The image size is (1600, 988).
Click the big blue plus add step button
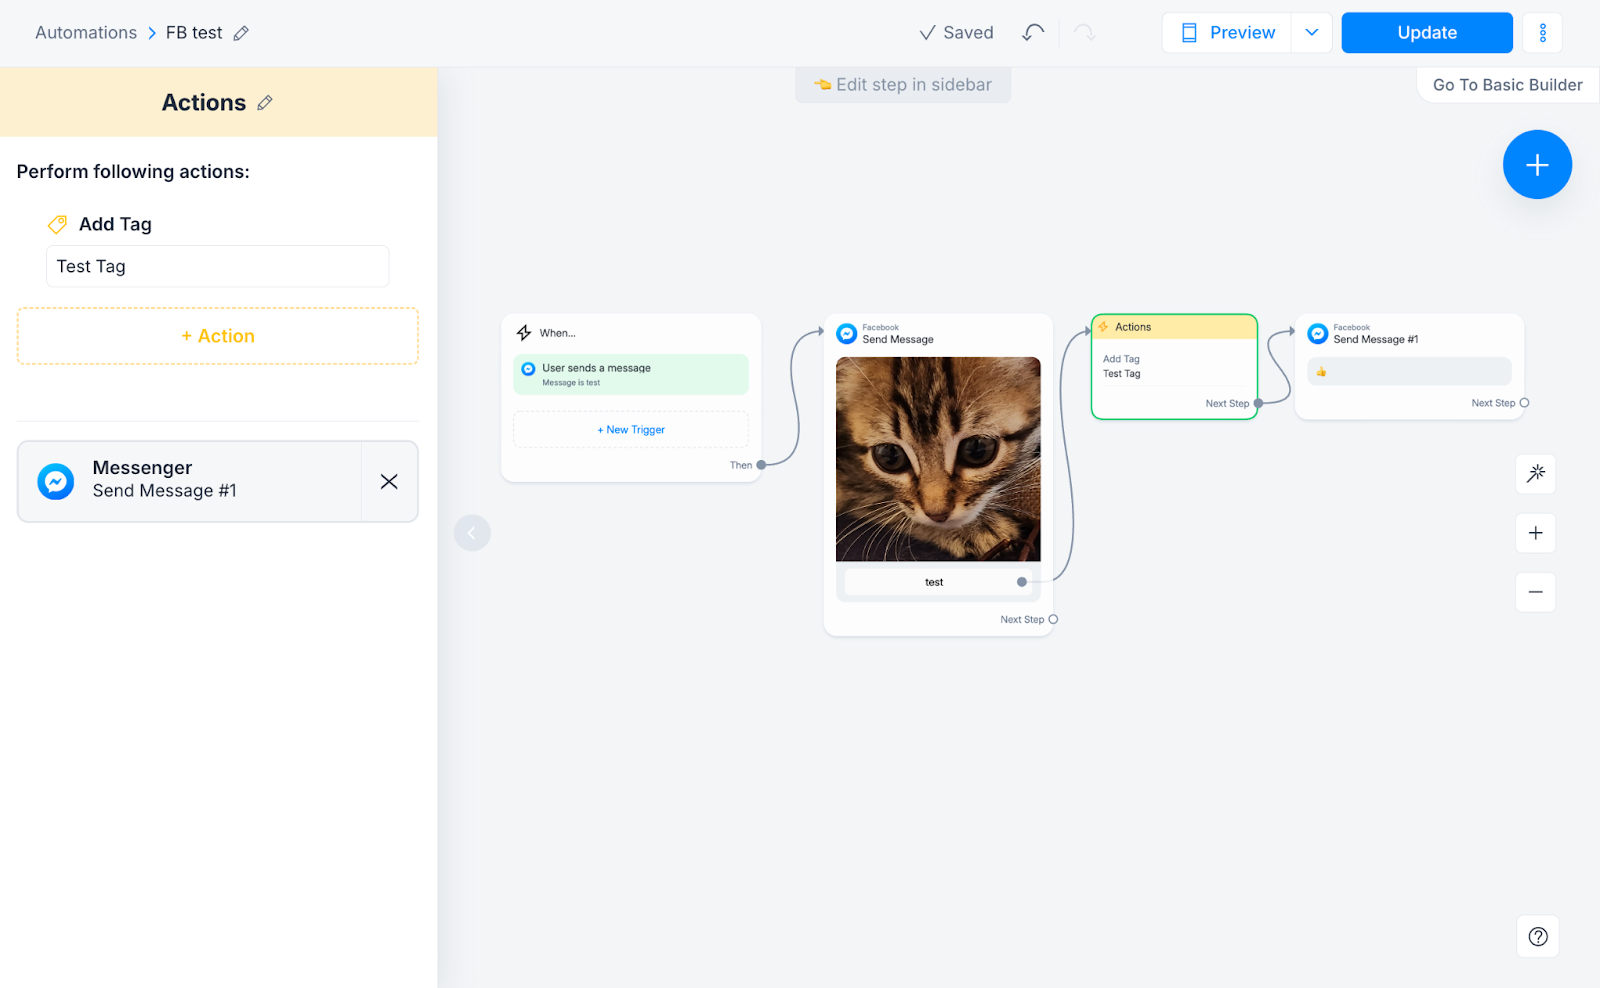(x=1537, y=164)
